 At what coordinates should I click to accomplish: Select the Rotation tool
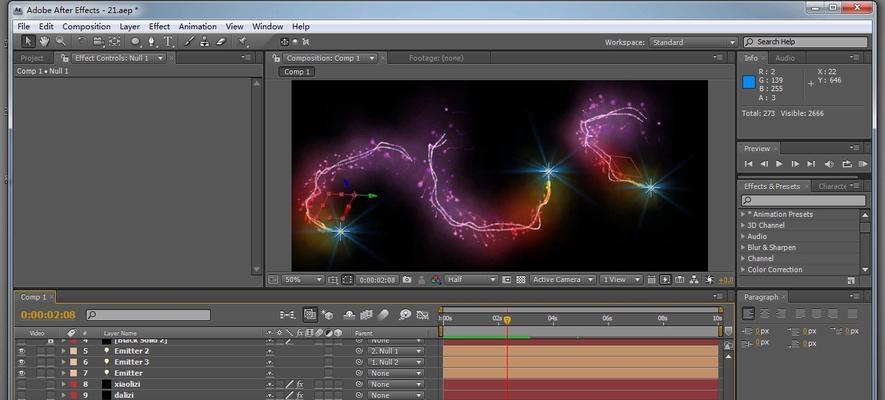point(81,41)
